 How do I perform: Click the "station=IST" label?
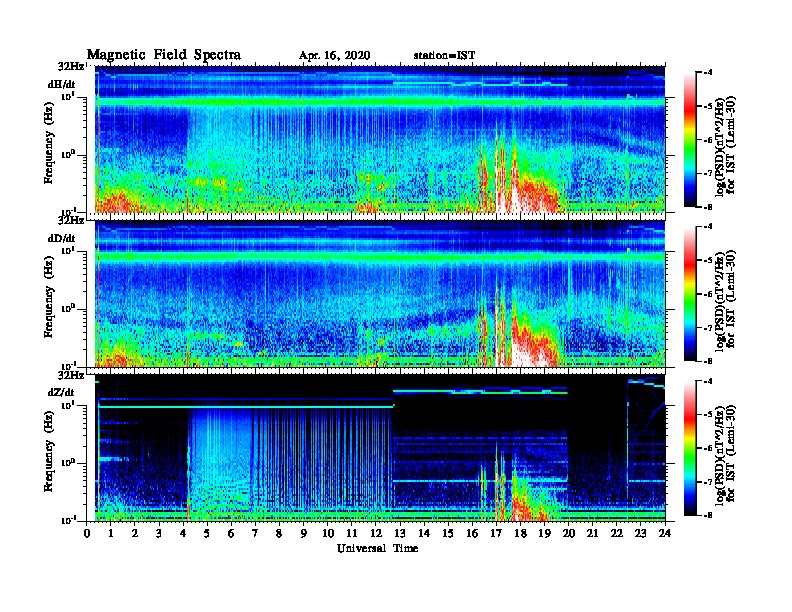point(444,56)
